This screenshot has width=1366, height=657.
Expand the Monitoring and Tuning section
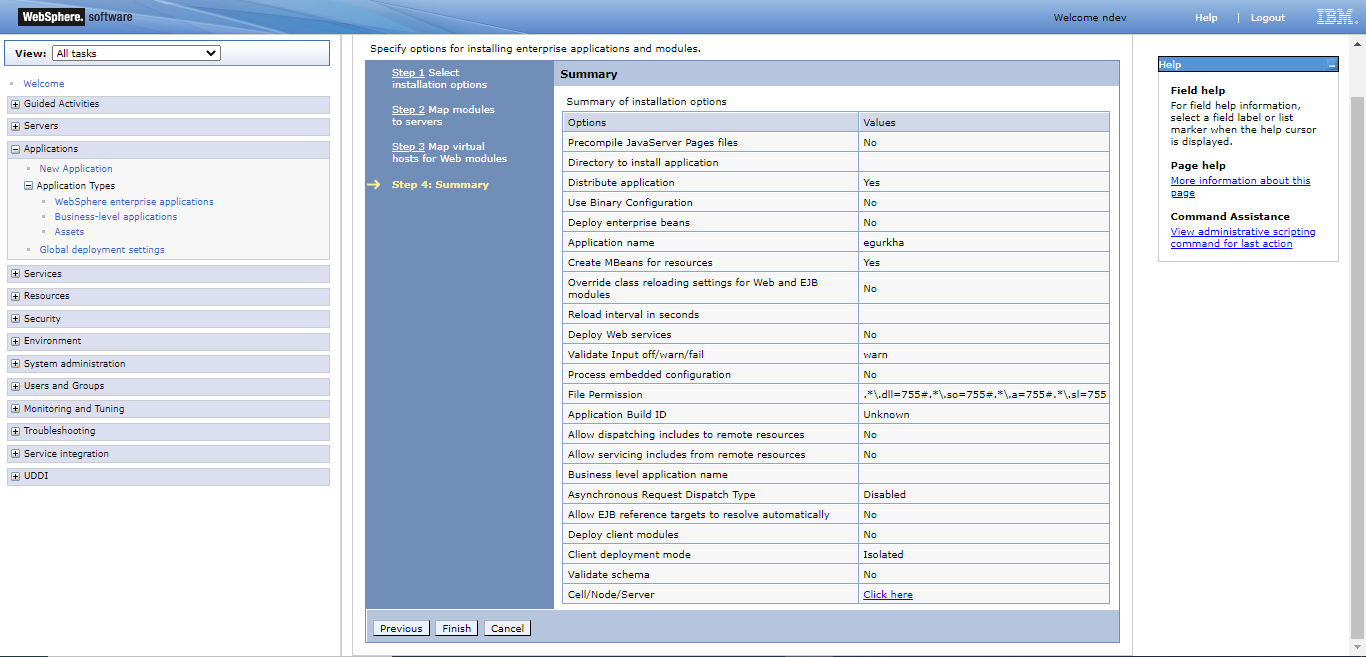tap(15, 409)
